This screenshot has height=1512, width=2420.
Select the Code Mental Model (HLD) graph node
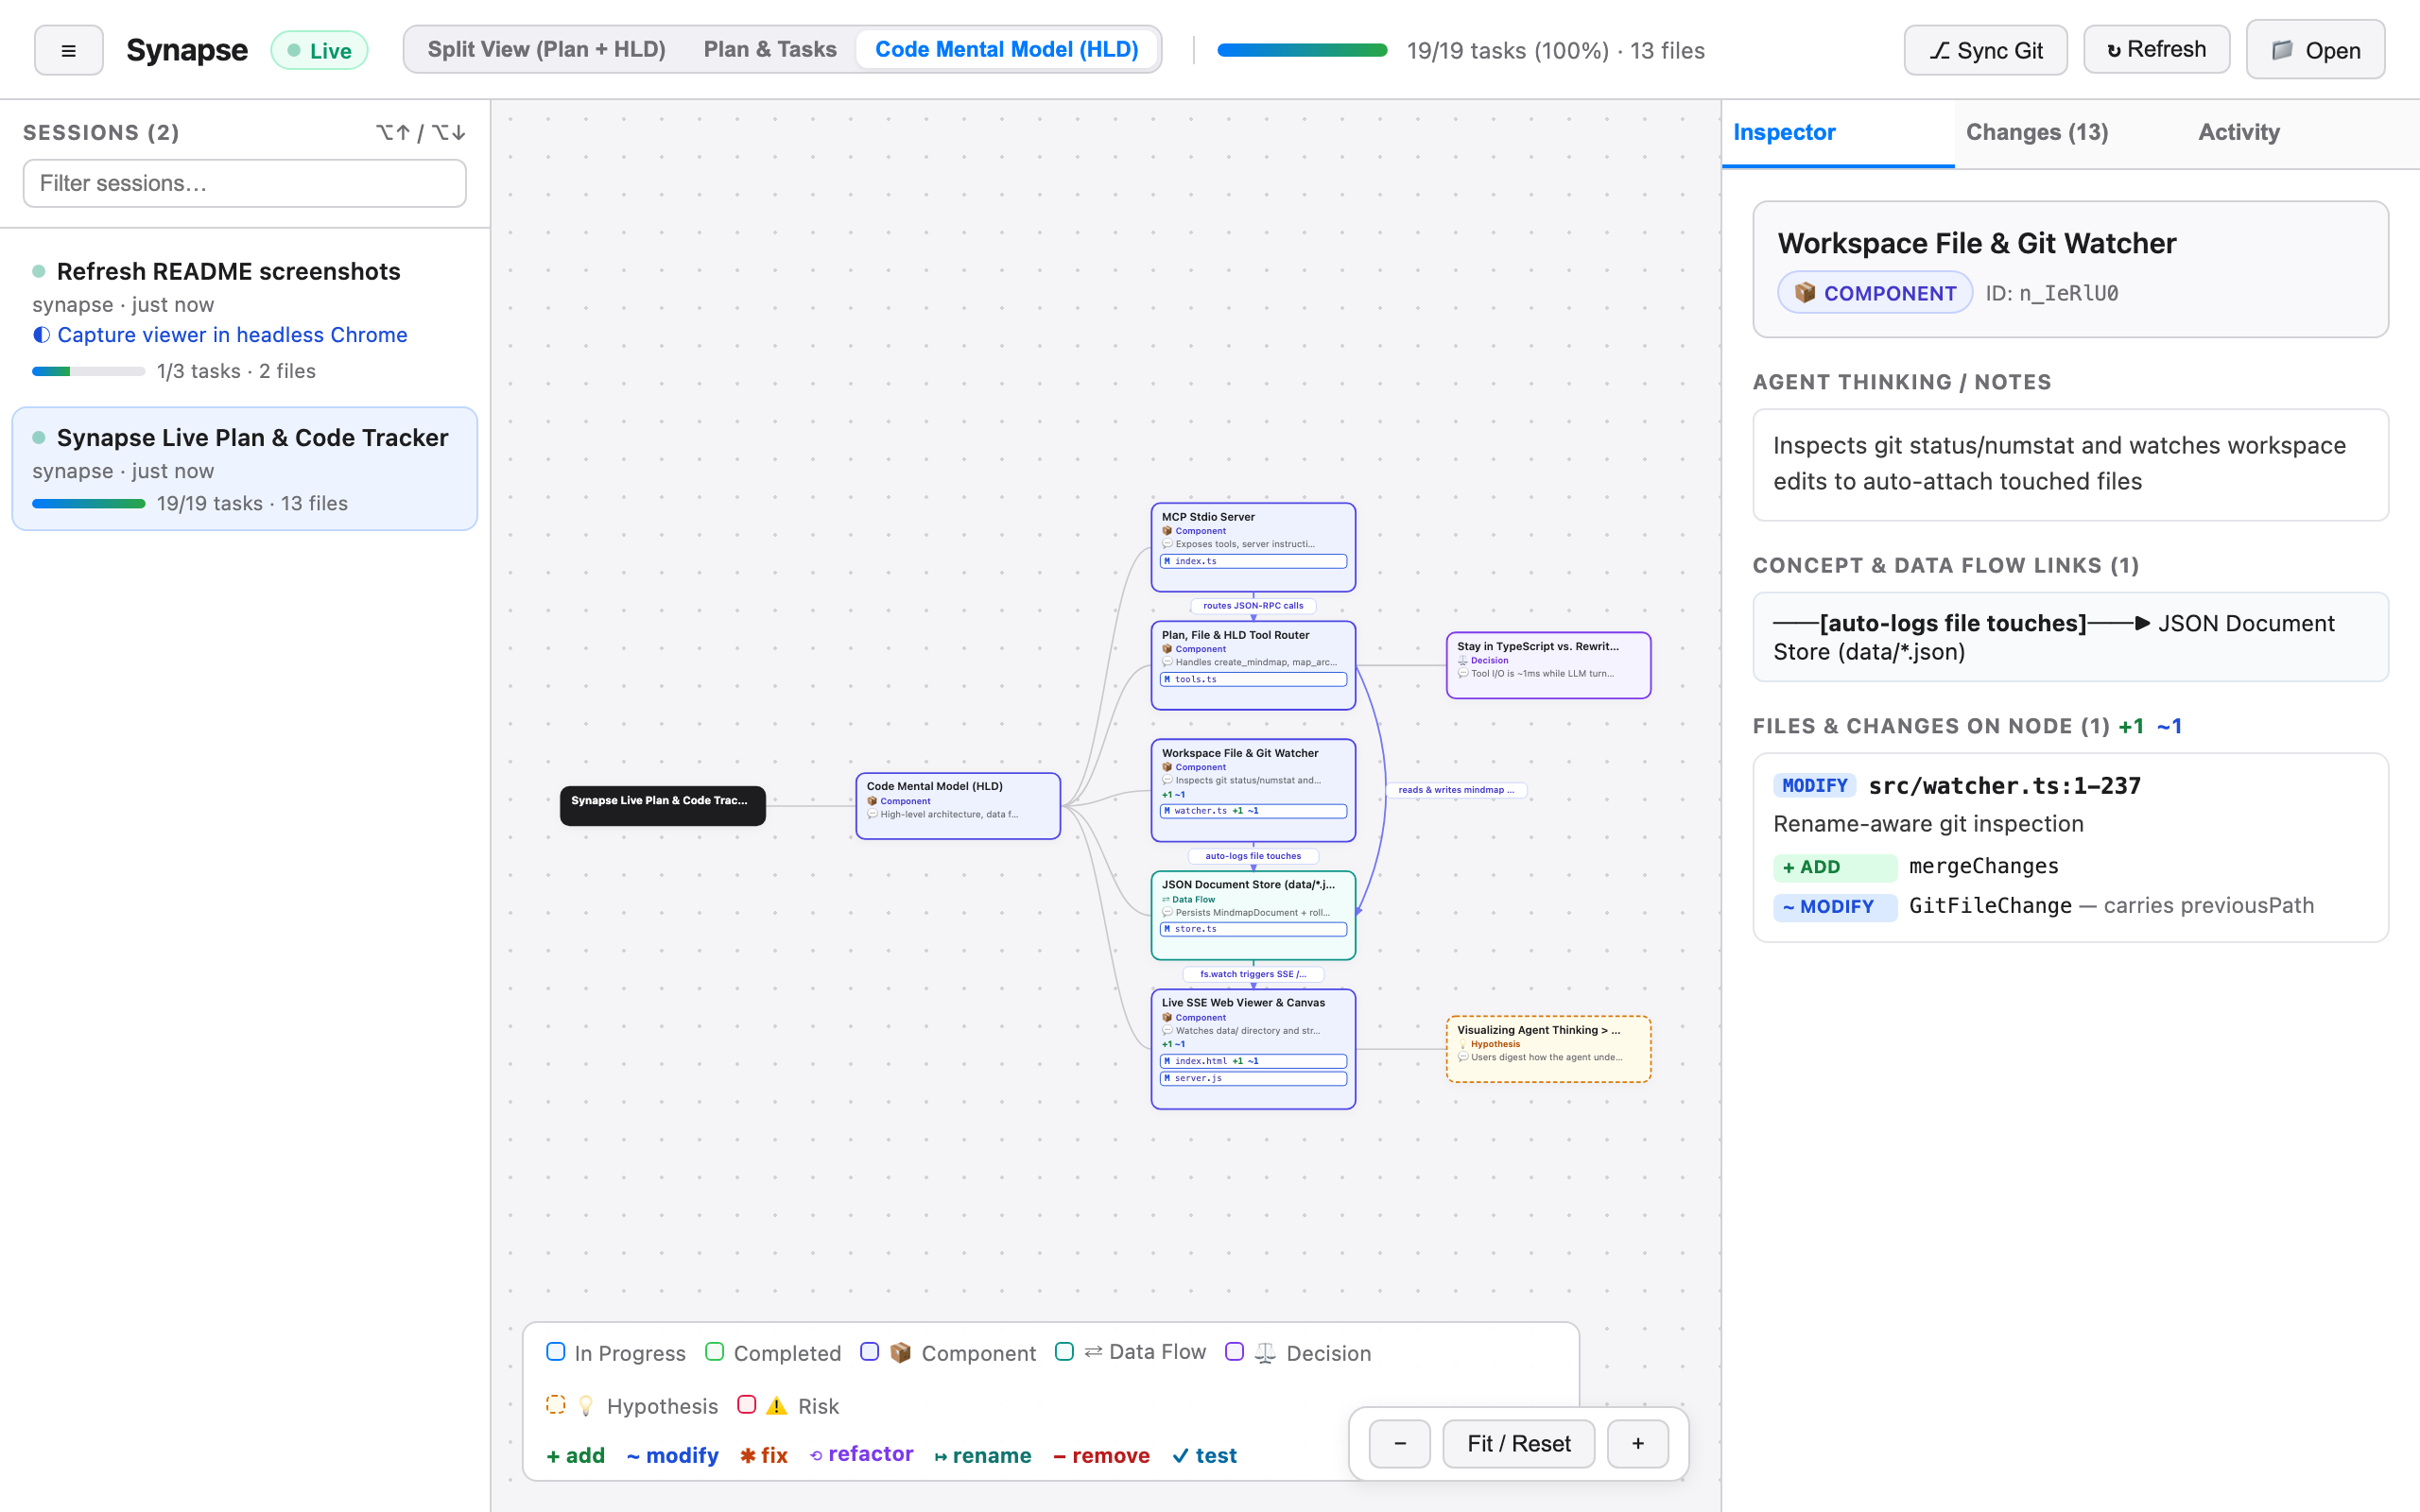(x=958, y=805)
